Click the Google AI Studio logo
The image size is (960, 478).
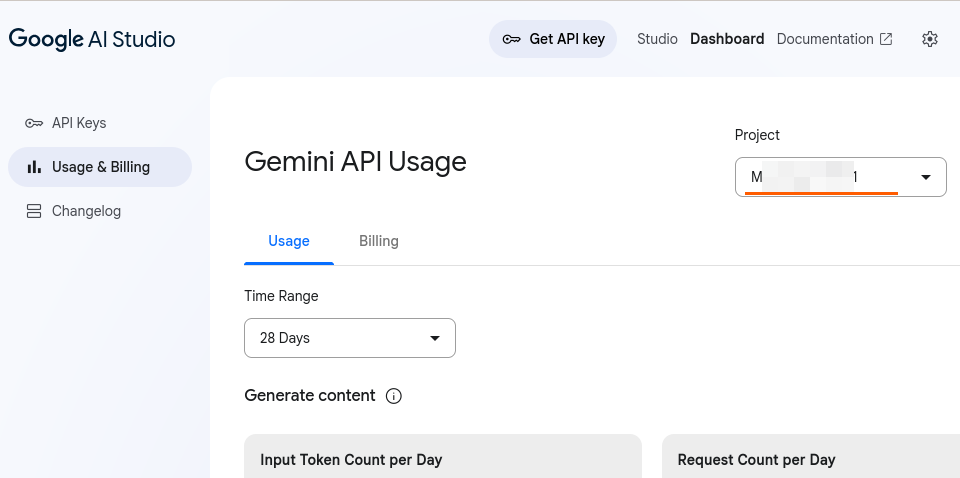(92, 39)
